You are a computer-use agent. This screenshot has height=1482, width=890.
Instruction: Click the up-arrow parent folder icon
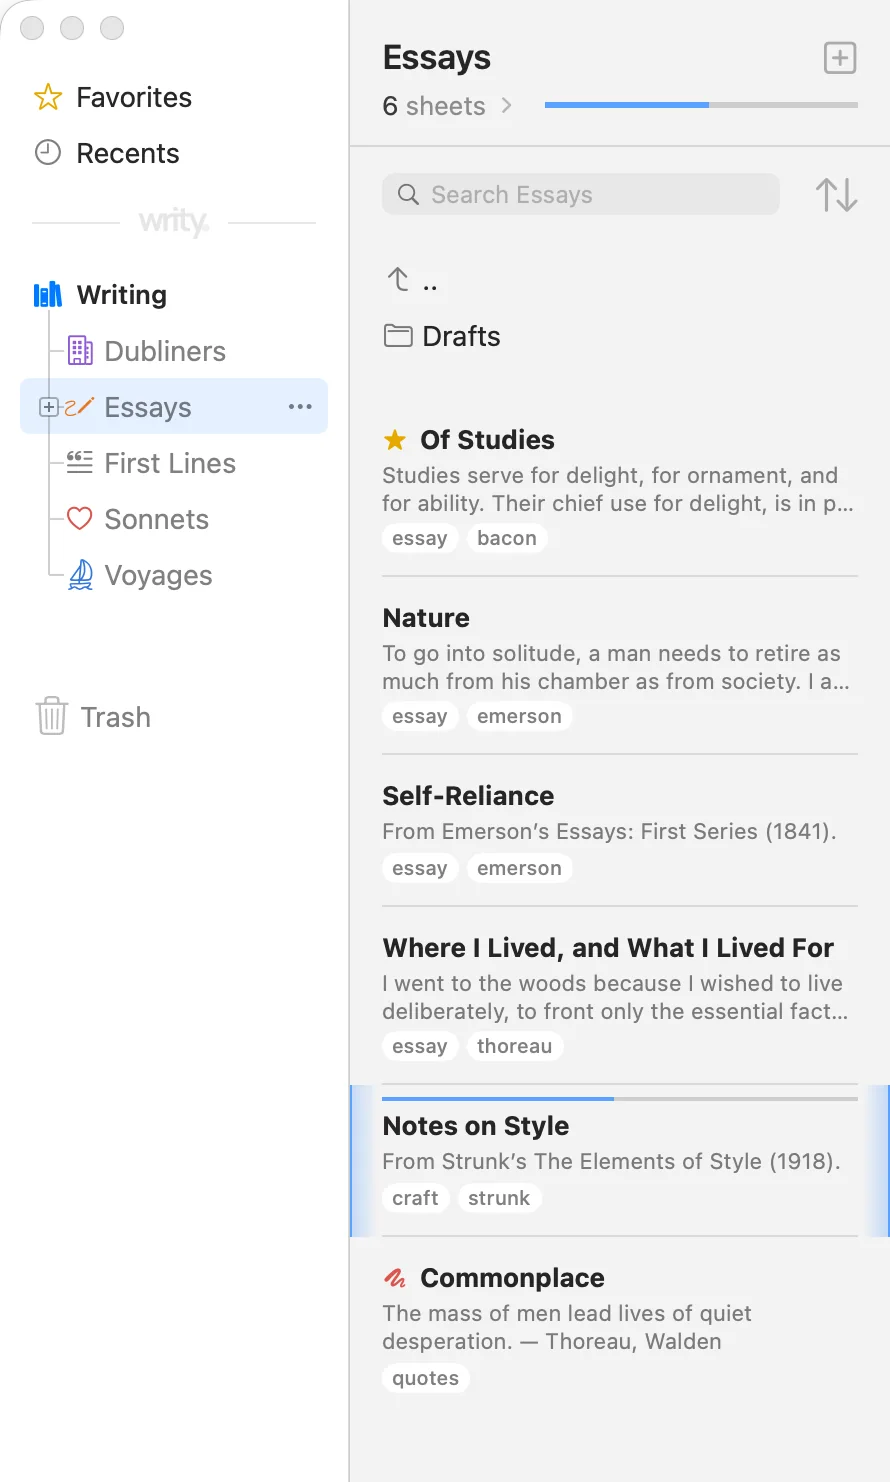[x=398, y=279]
